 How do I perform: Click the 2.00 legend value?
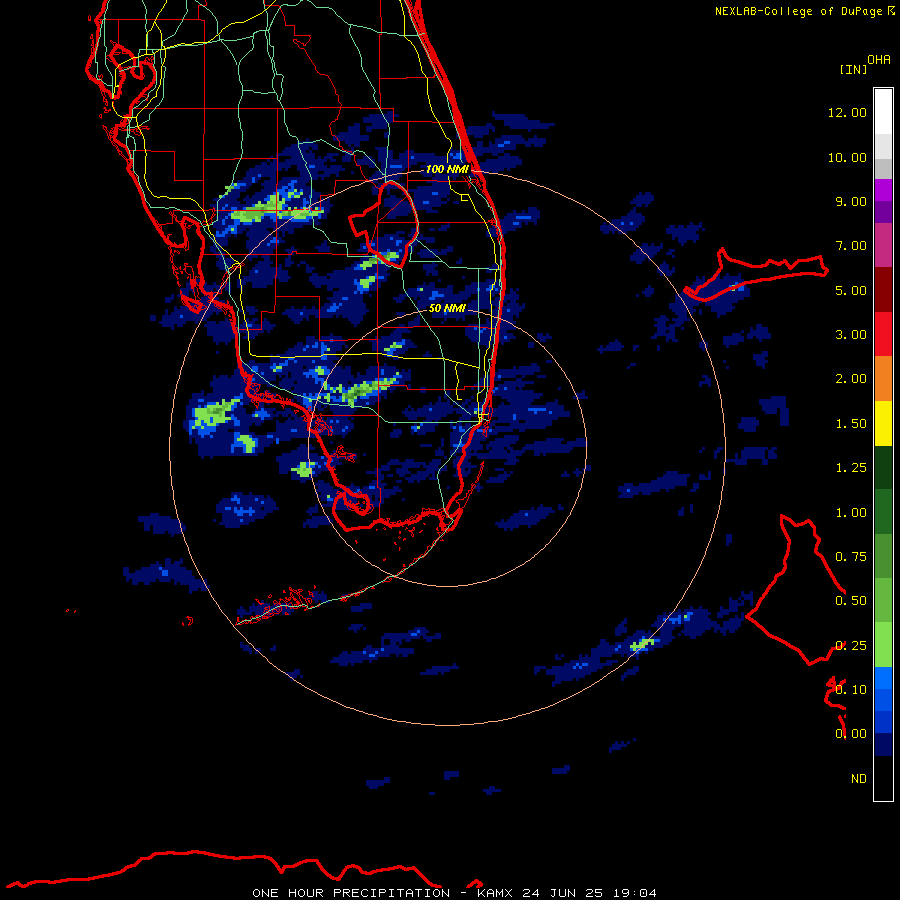click(x=851, y=379)
